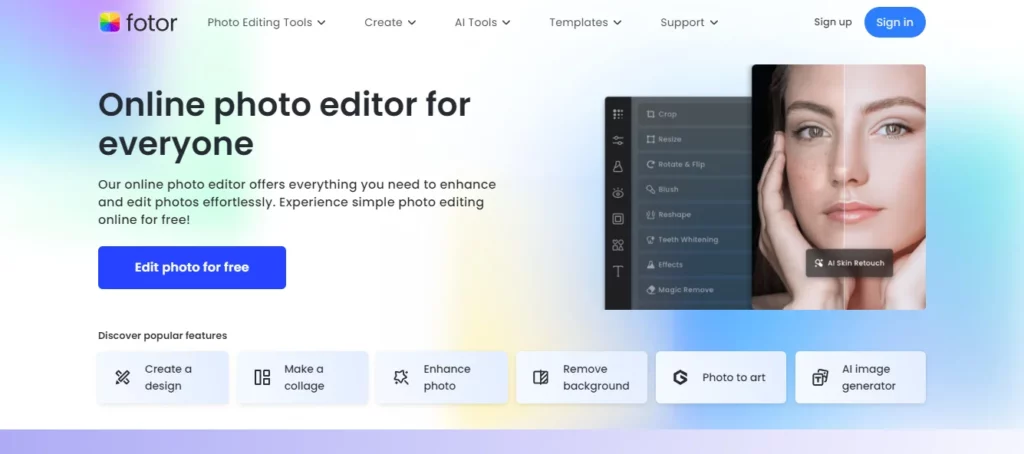Click the AI Skin Retouch label text
The image size is (1024, 454).
(856, 263)
